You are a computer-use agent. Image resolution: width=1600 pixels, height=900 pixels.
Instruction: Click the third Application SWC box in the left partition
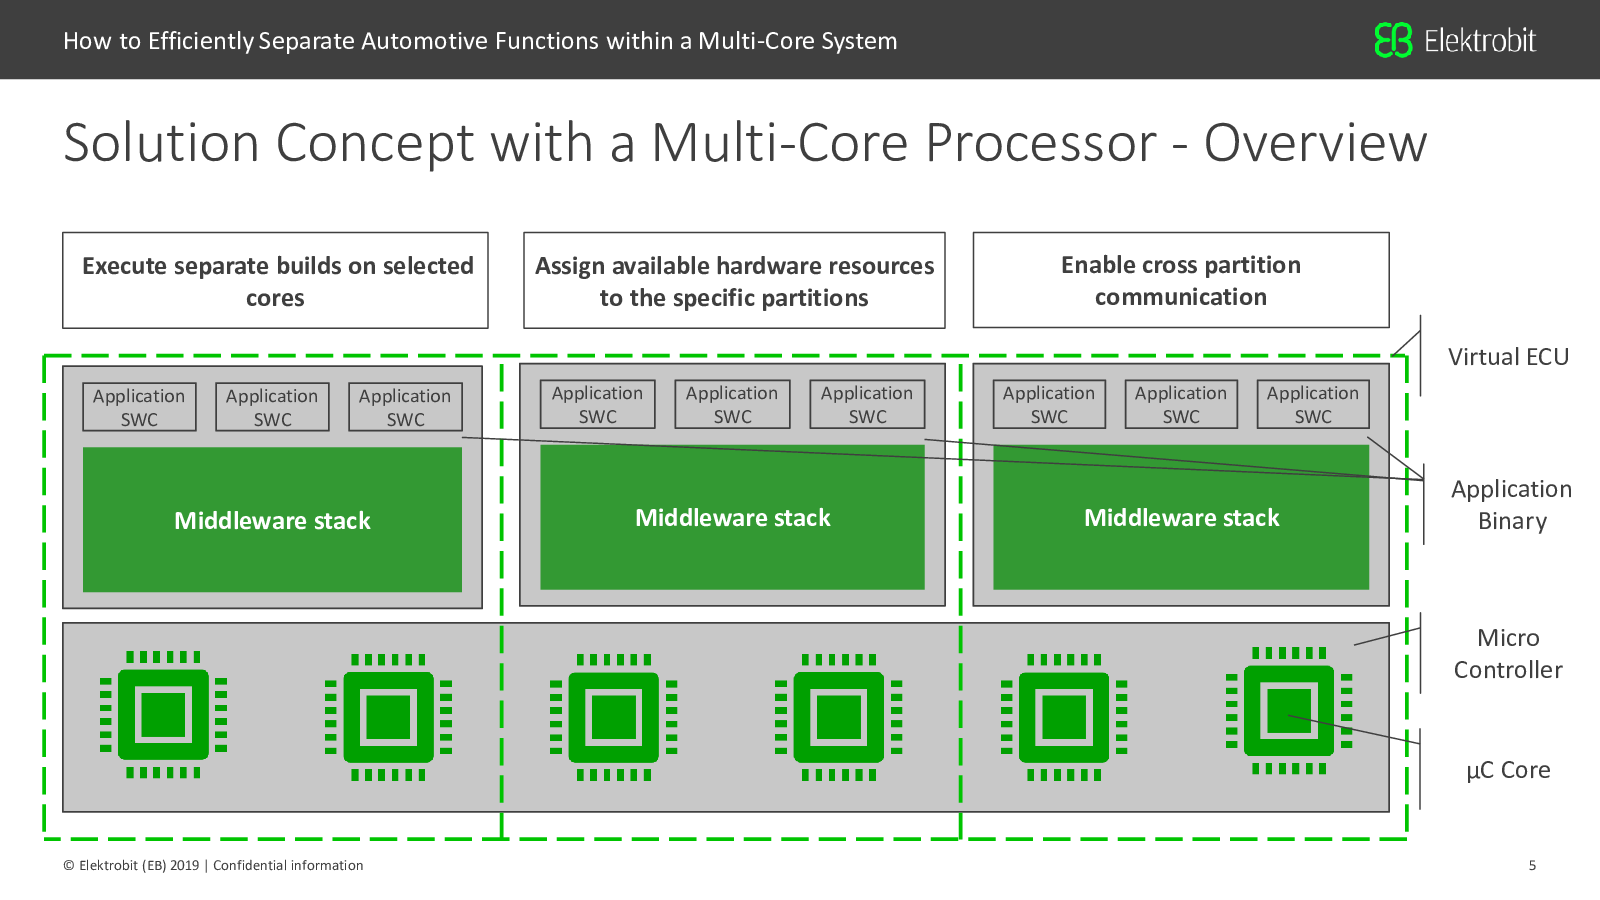(405, 407)
